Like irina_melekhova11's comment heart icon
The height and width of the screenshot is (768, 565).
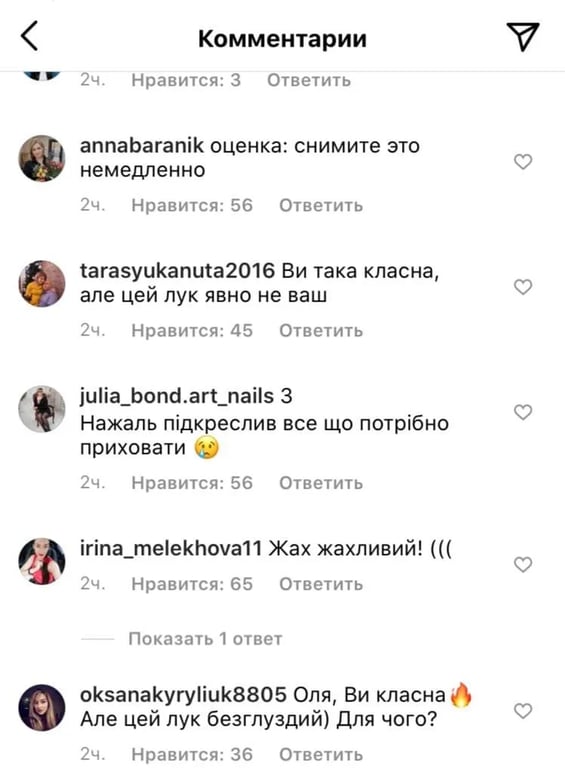[523, 564]
